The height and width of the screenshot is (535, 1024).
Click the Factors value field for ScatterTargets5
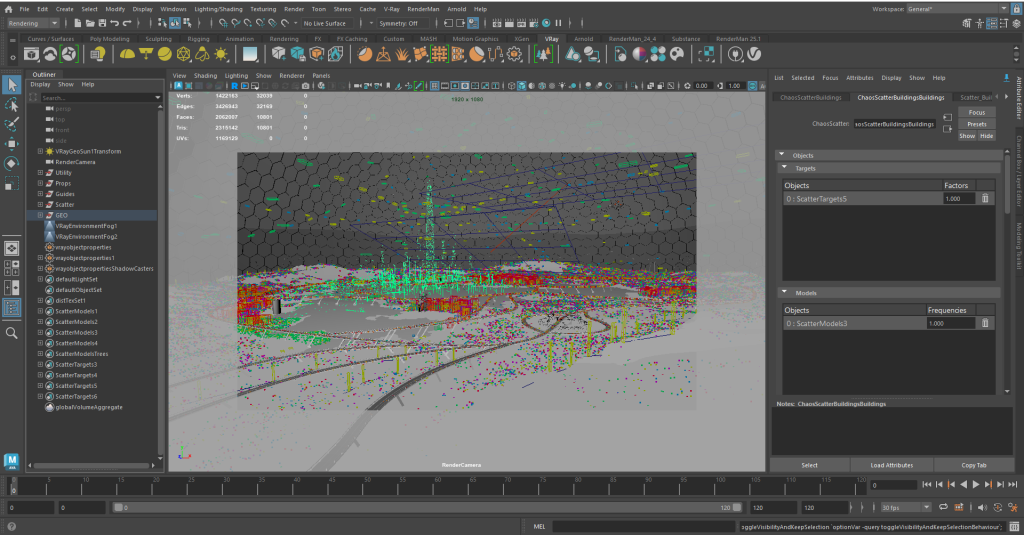click(x=958, y=199)
